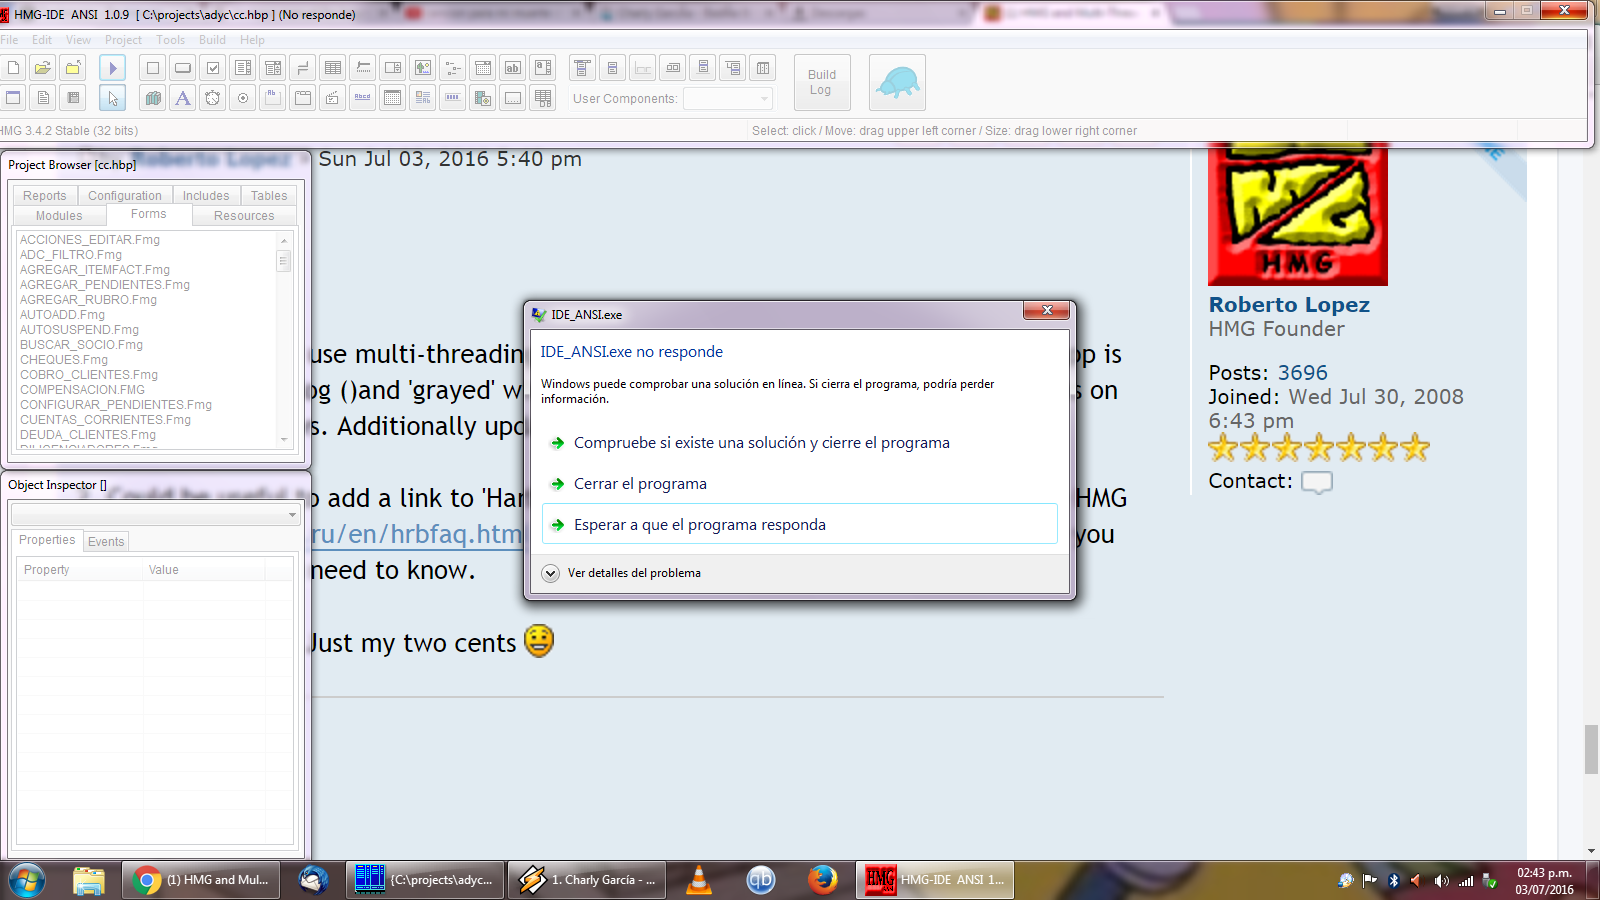Select the RadioGroup control icon
The width and height of the screenshot is (1600, 900).
[243, 98]
